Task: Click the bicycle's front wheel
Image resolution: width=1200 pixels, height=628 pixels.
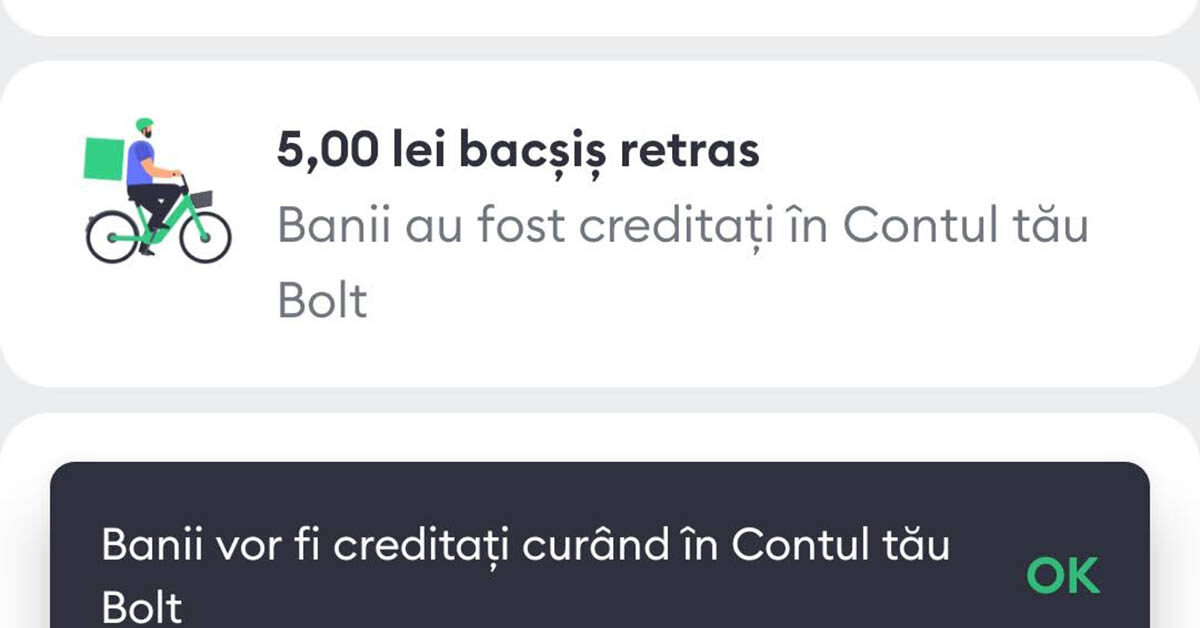Action: click(205, 237)
